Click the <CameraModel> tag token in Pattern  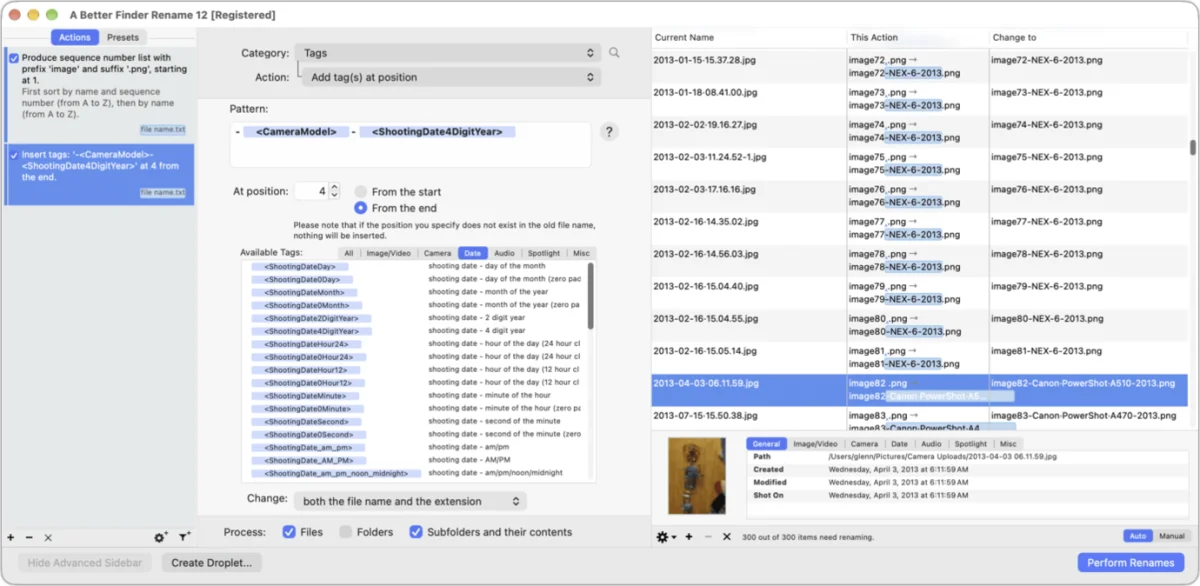296,132
